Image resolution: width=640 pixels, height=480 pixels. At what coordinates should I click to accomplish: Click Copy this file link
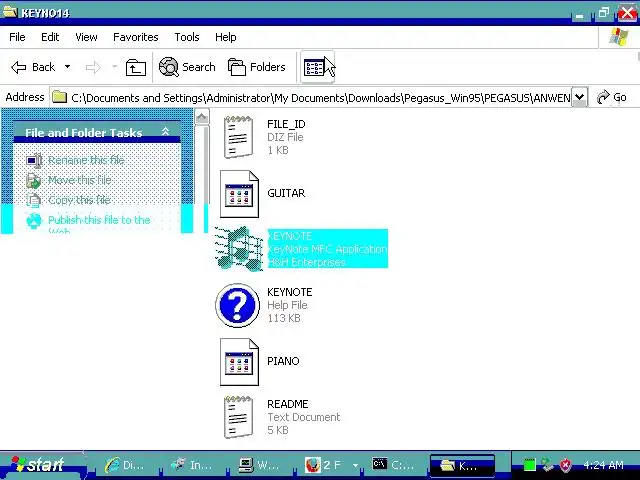pos(79,200)
